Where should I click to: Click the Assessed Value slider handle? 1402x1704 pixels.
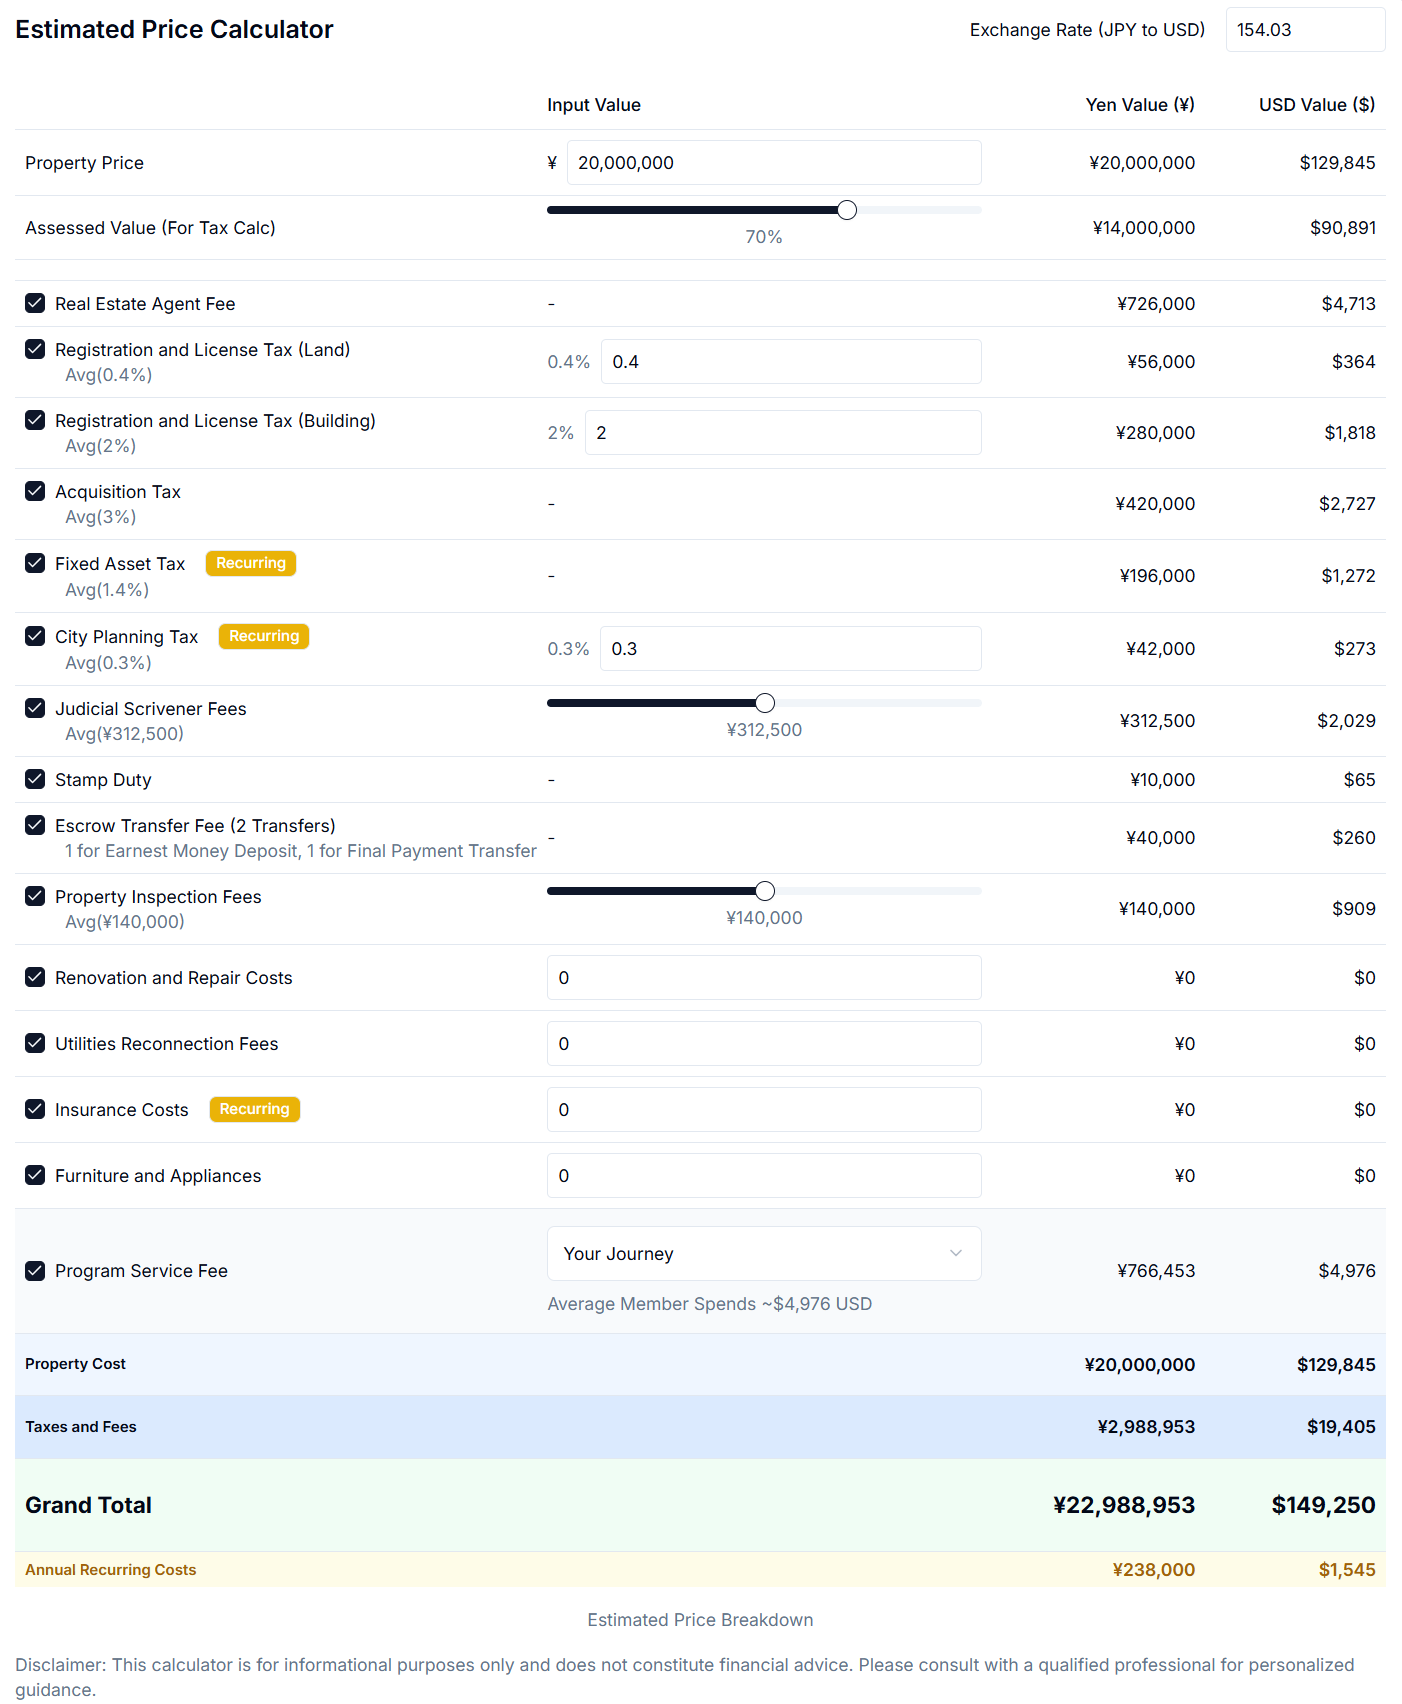(x=847, y=210)
